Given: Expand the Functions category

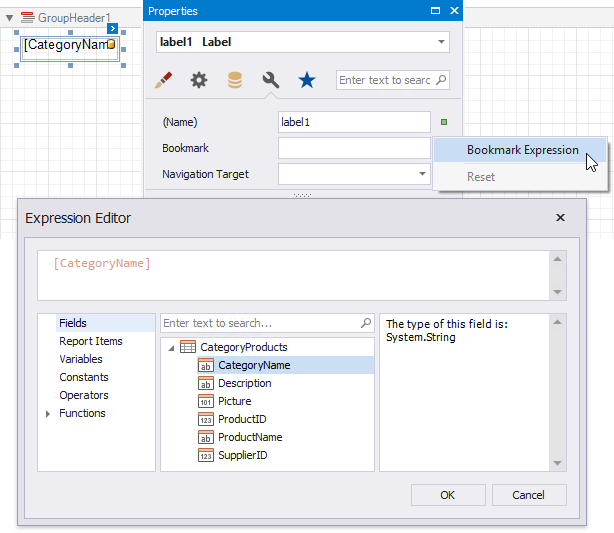Looking at the screenshot, I should coord(47,414).
